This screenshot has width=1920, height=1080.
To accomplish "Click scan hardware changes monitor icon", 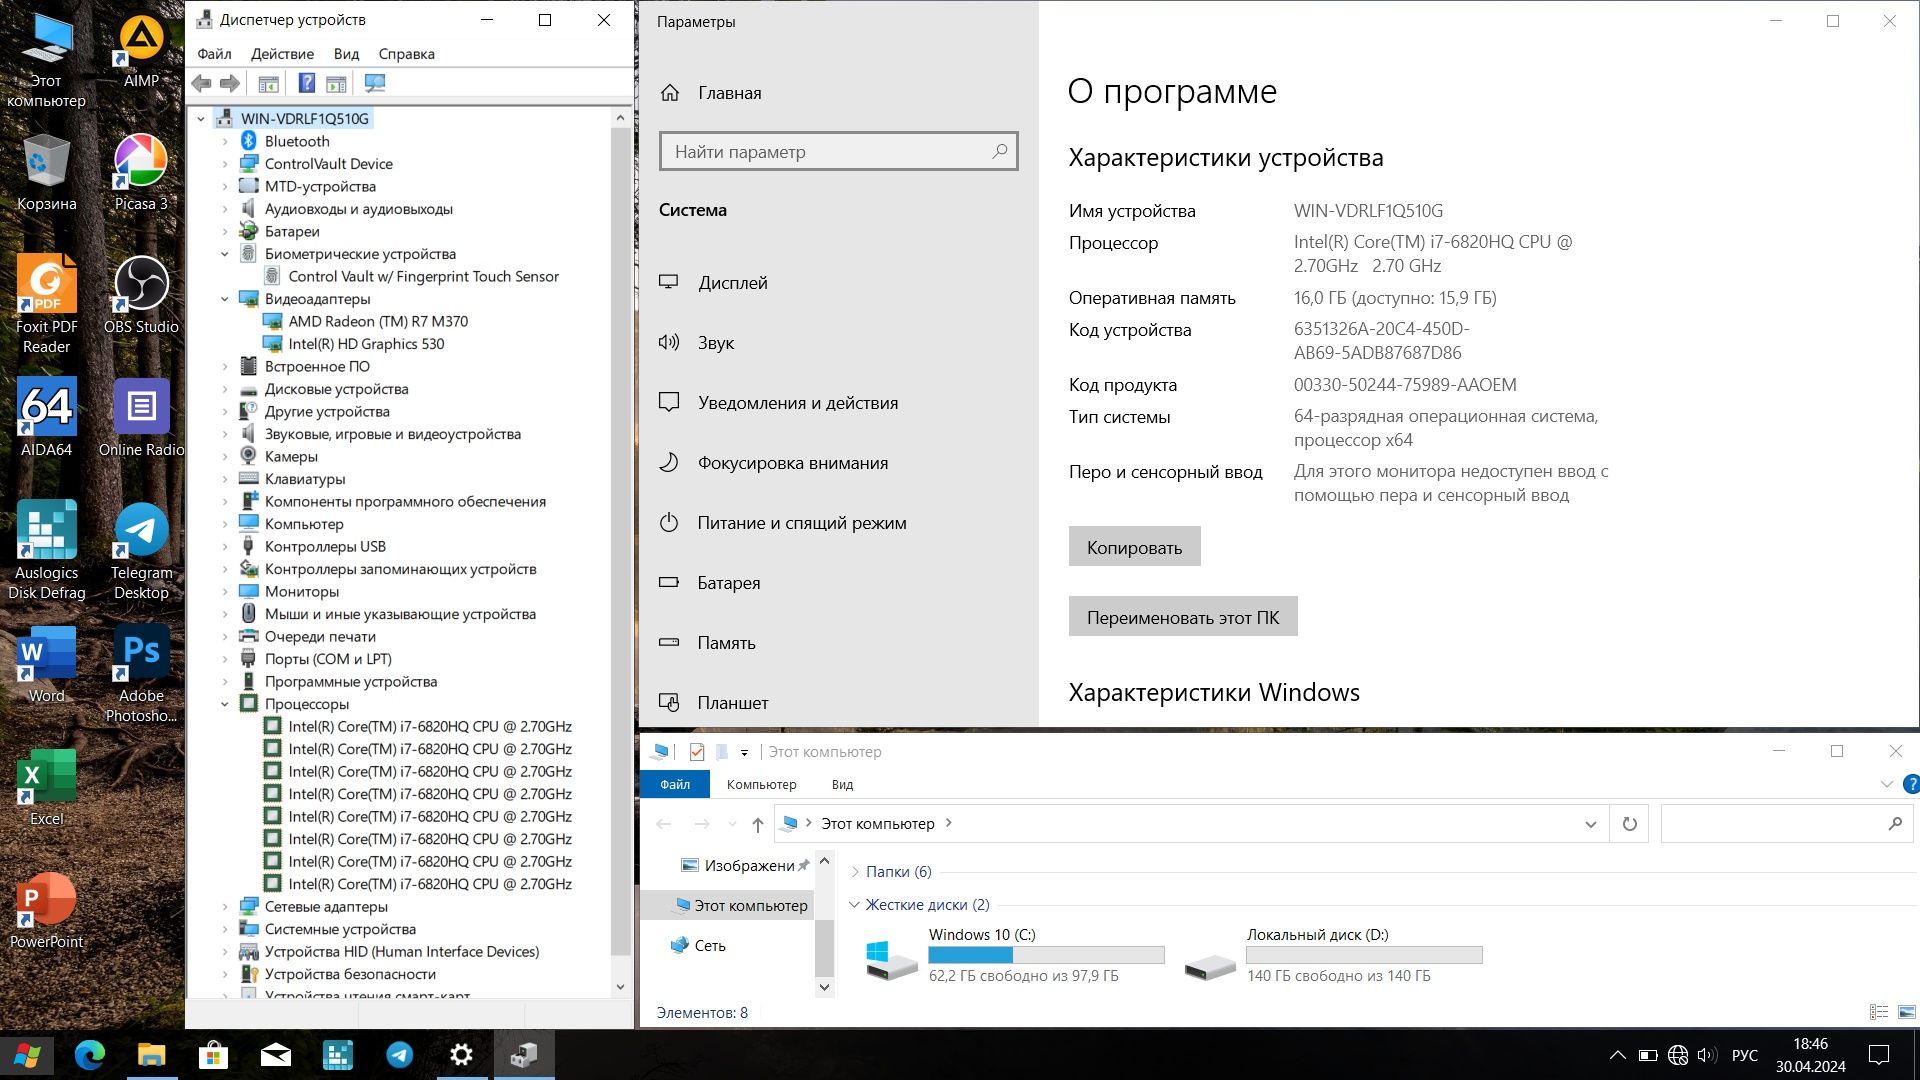I will pyautogui.click(x=375, y=84).
